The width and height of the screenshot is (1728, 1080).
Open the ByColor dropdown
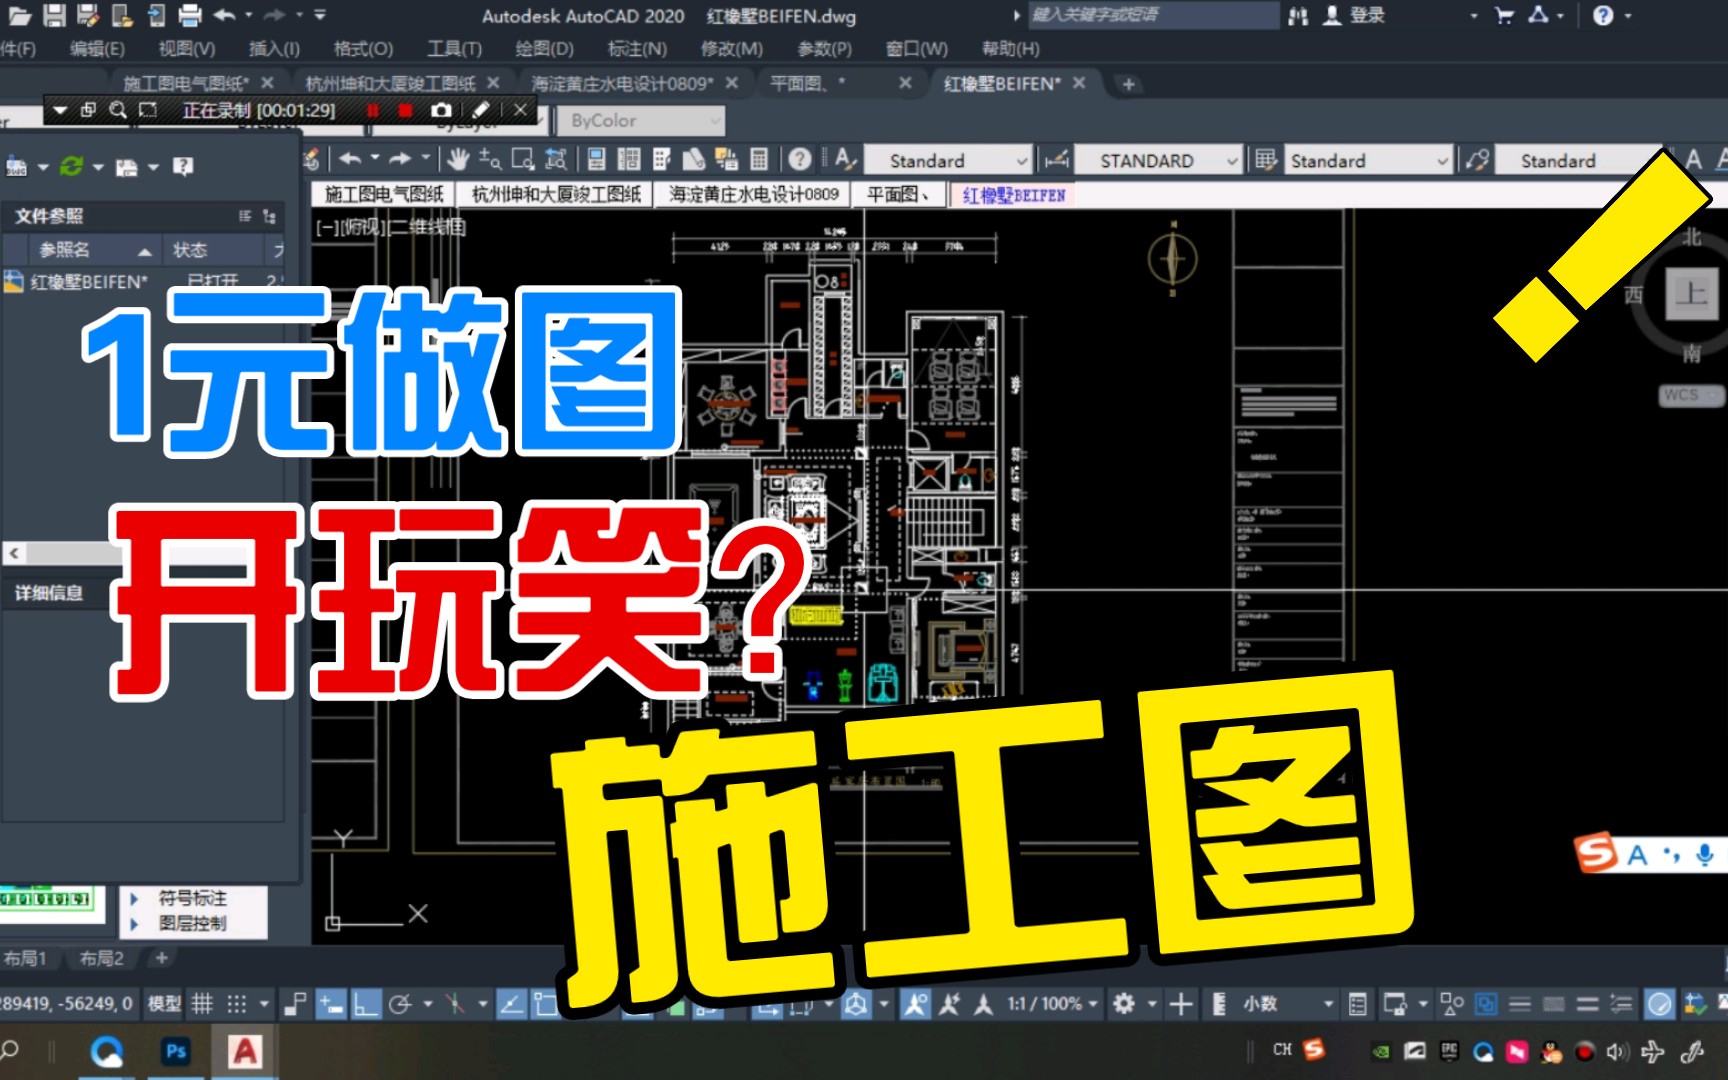pos(640,121)
